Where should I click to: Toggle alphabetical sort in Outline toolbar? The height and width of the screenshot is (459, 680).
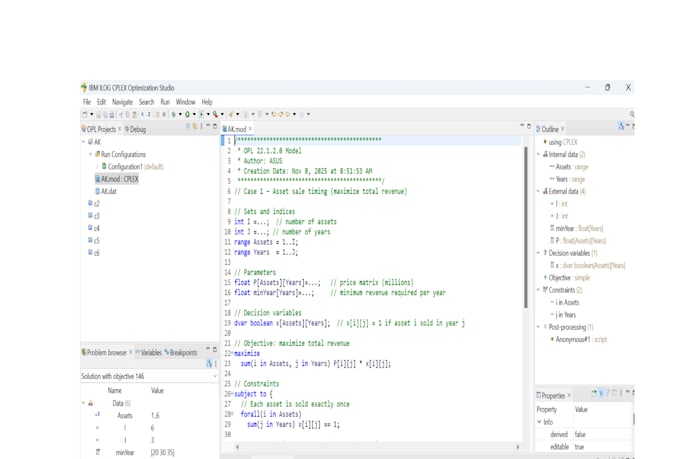[621, 126]
